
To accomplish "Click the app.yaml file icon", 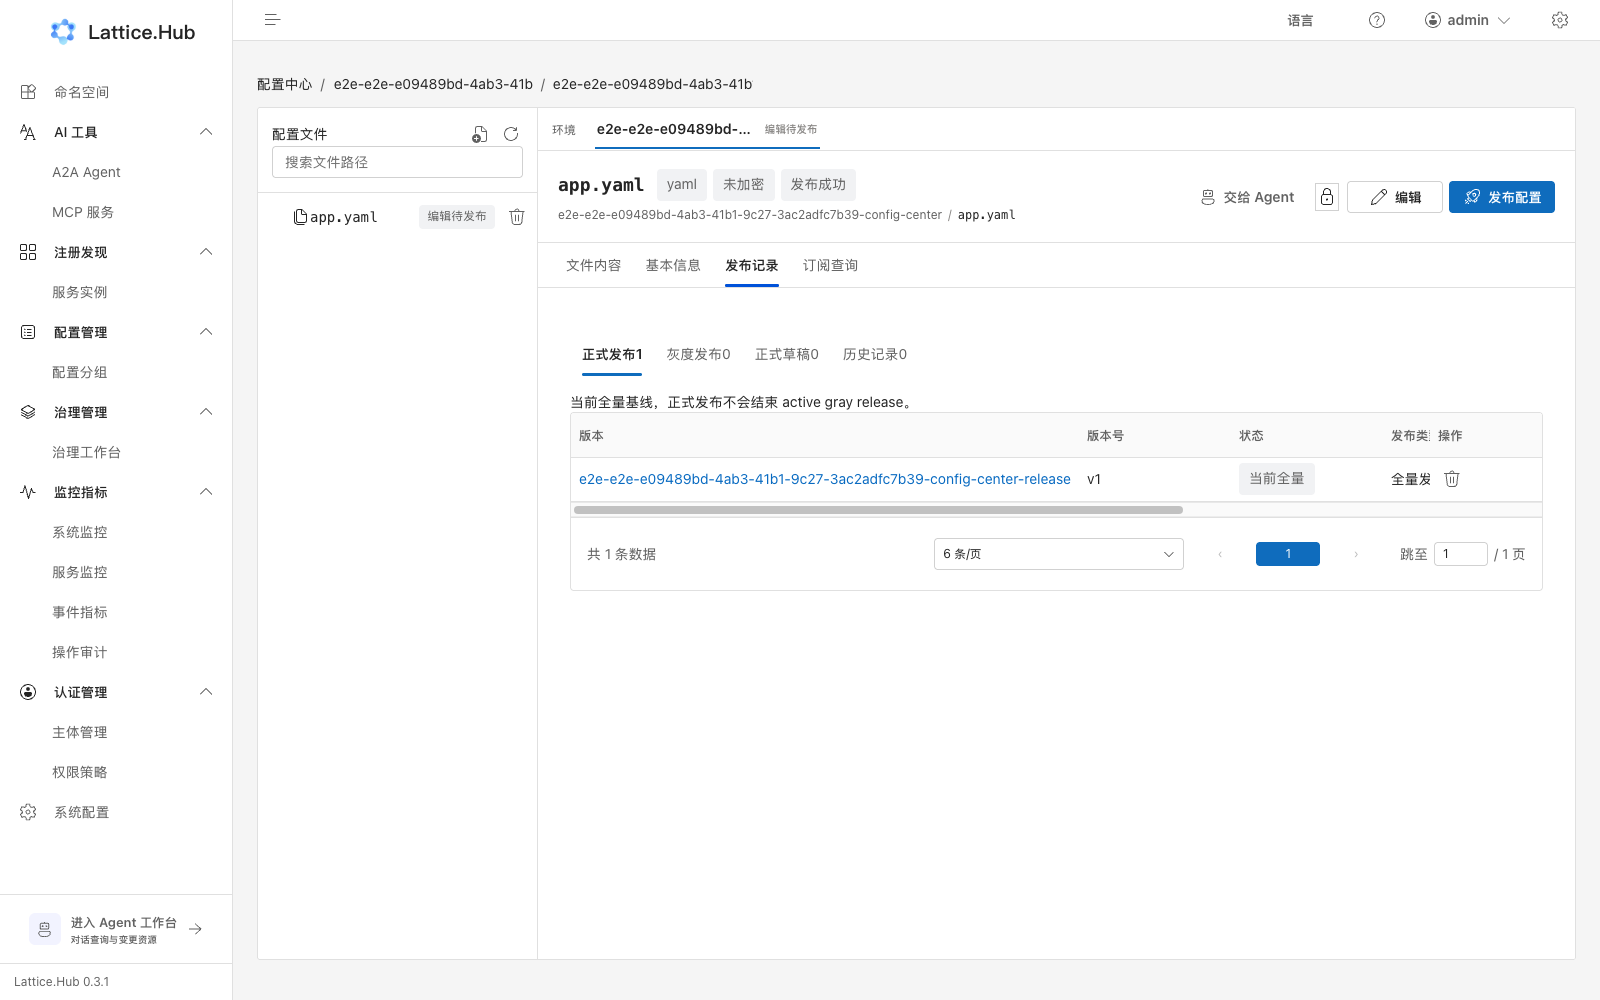I will coord(300,217).
